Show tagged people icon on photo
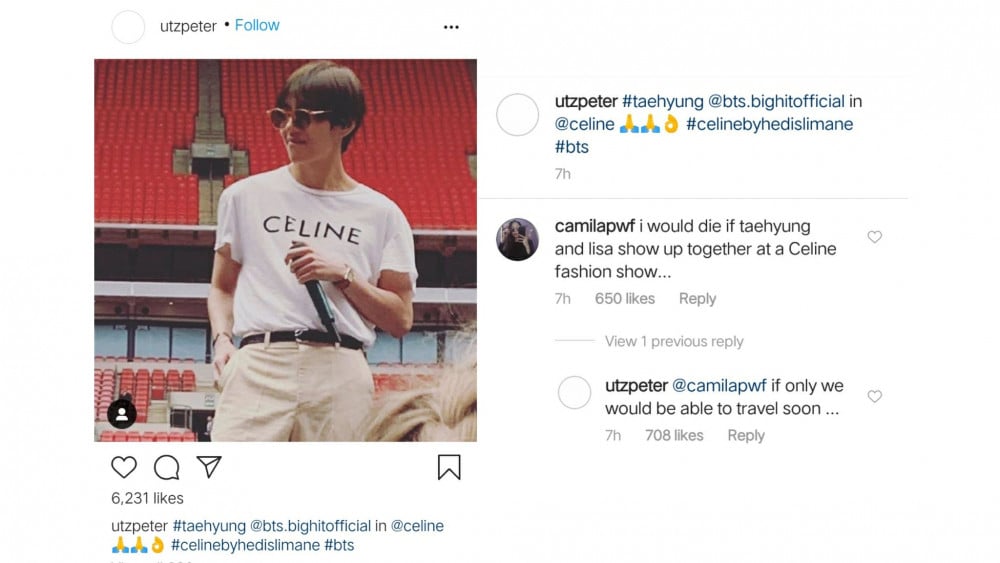This screenshot has width=1000, height=563. coord(122,414)
